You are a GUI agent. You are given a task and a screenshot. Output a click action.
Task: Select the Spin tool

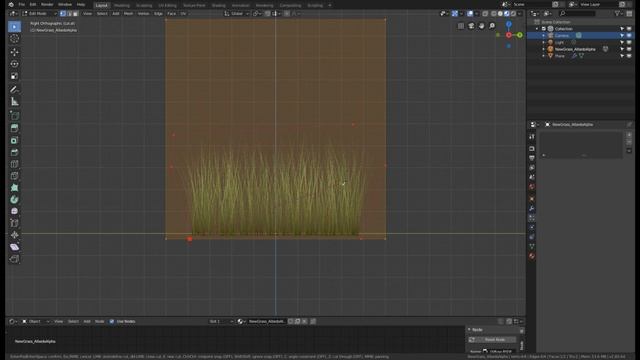(x=14, y=200)
